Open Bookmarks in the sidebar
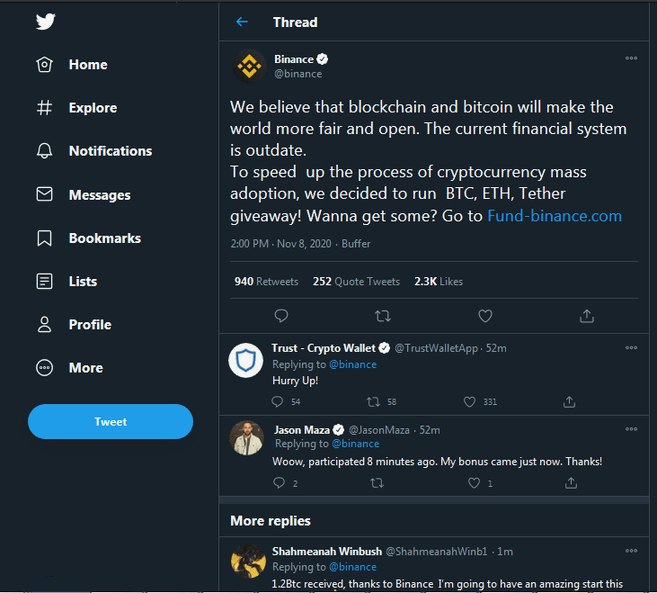Image resolution: width=657 pixels, height=593 pixels. pos(104,238)
